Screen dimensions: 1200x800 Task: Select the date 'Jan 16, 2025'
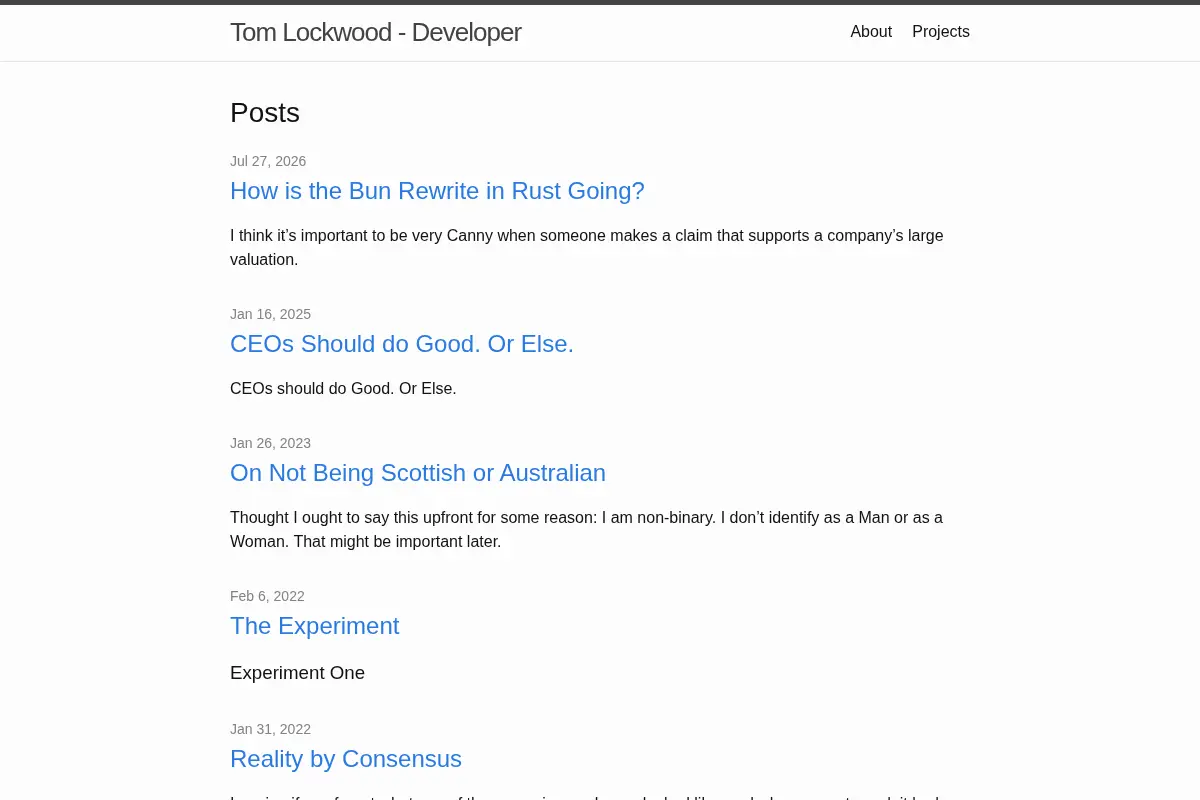270,314
